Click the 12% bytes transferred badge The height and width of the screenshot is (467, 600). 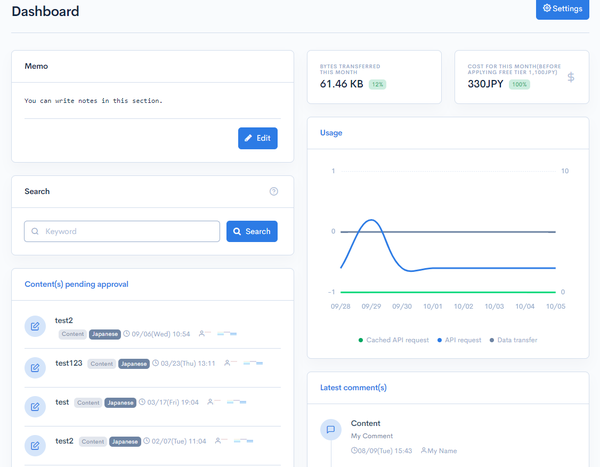377,84
